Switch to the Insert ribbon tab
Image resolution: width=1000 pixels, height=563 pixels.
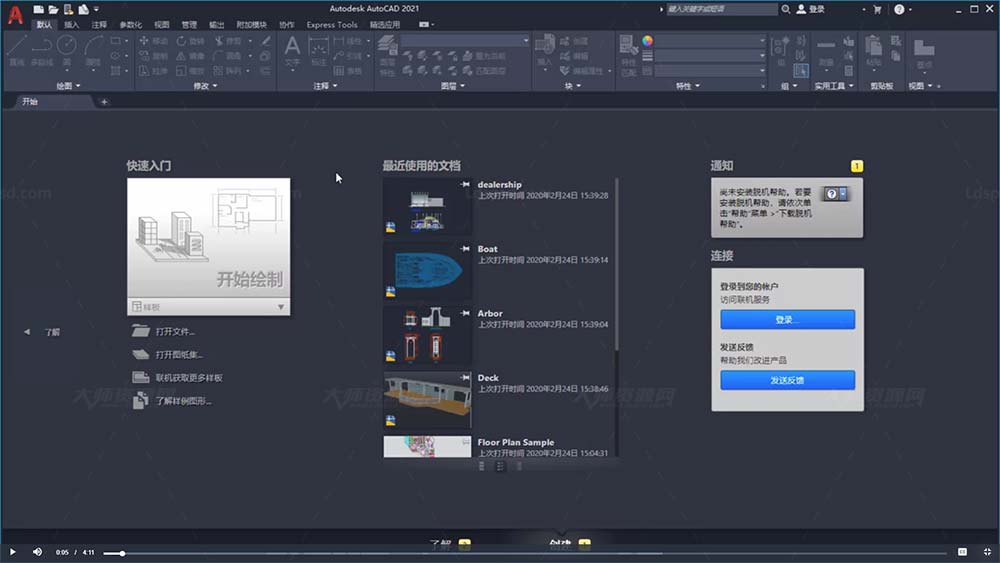click(x=71, y=25)
